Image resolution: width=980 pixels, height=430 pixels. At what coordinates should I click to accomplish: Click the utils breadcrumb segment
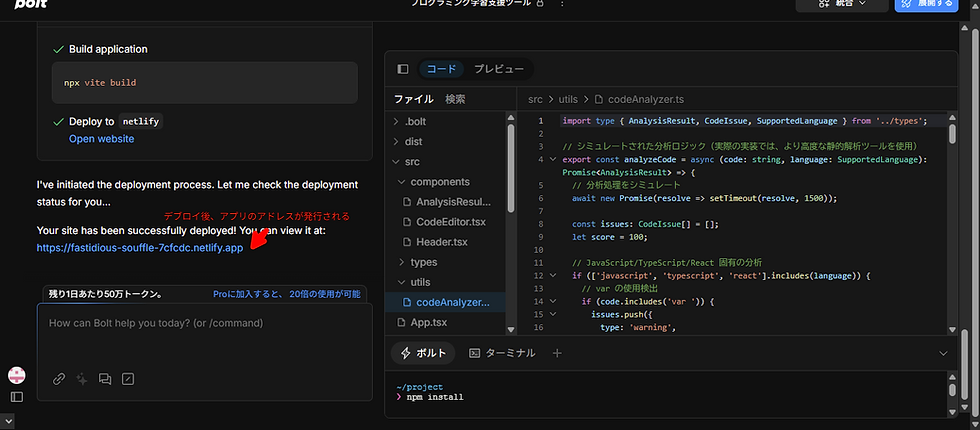(568, 99)
